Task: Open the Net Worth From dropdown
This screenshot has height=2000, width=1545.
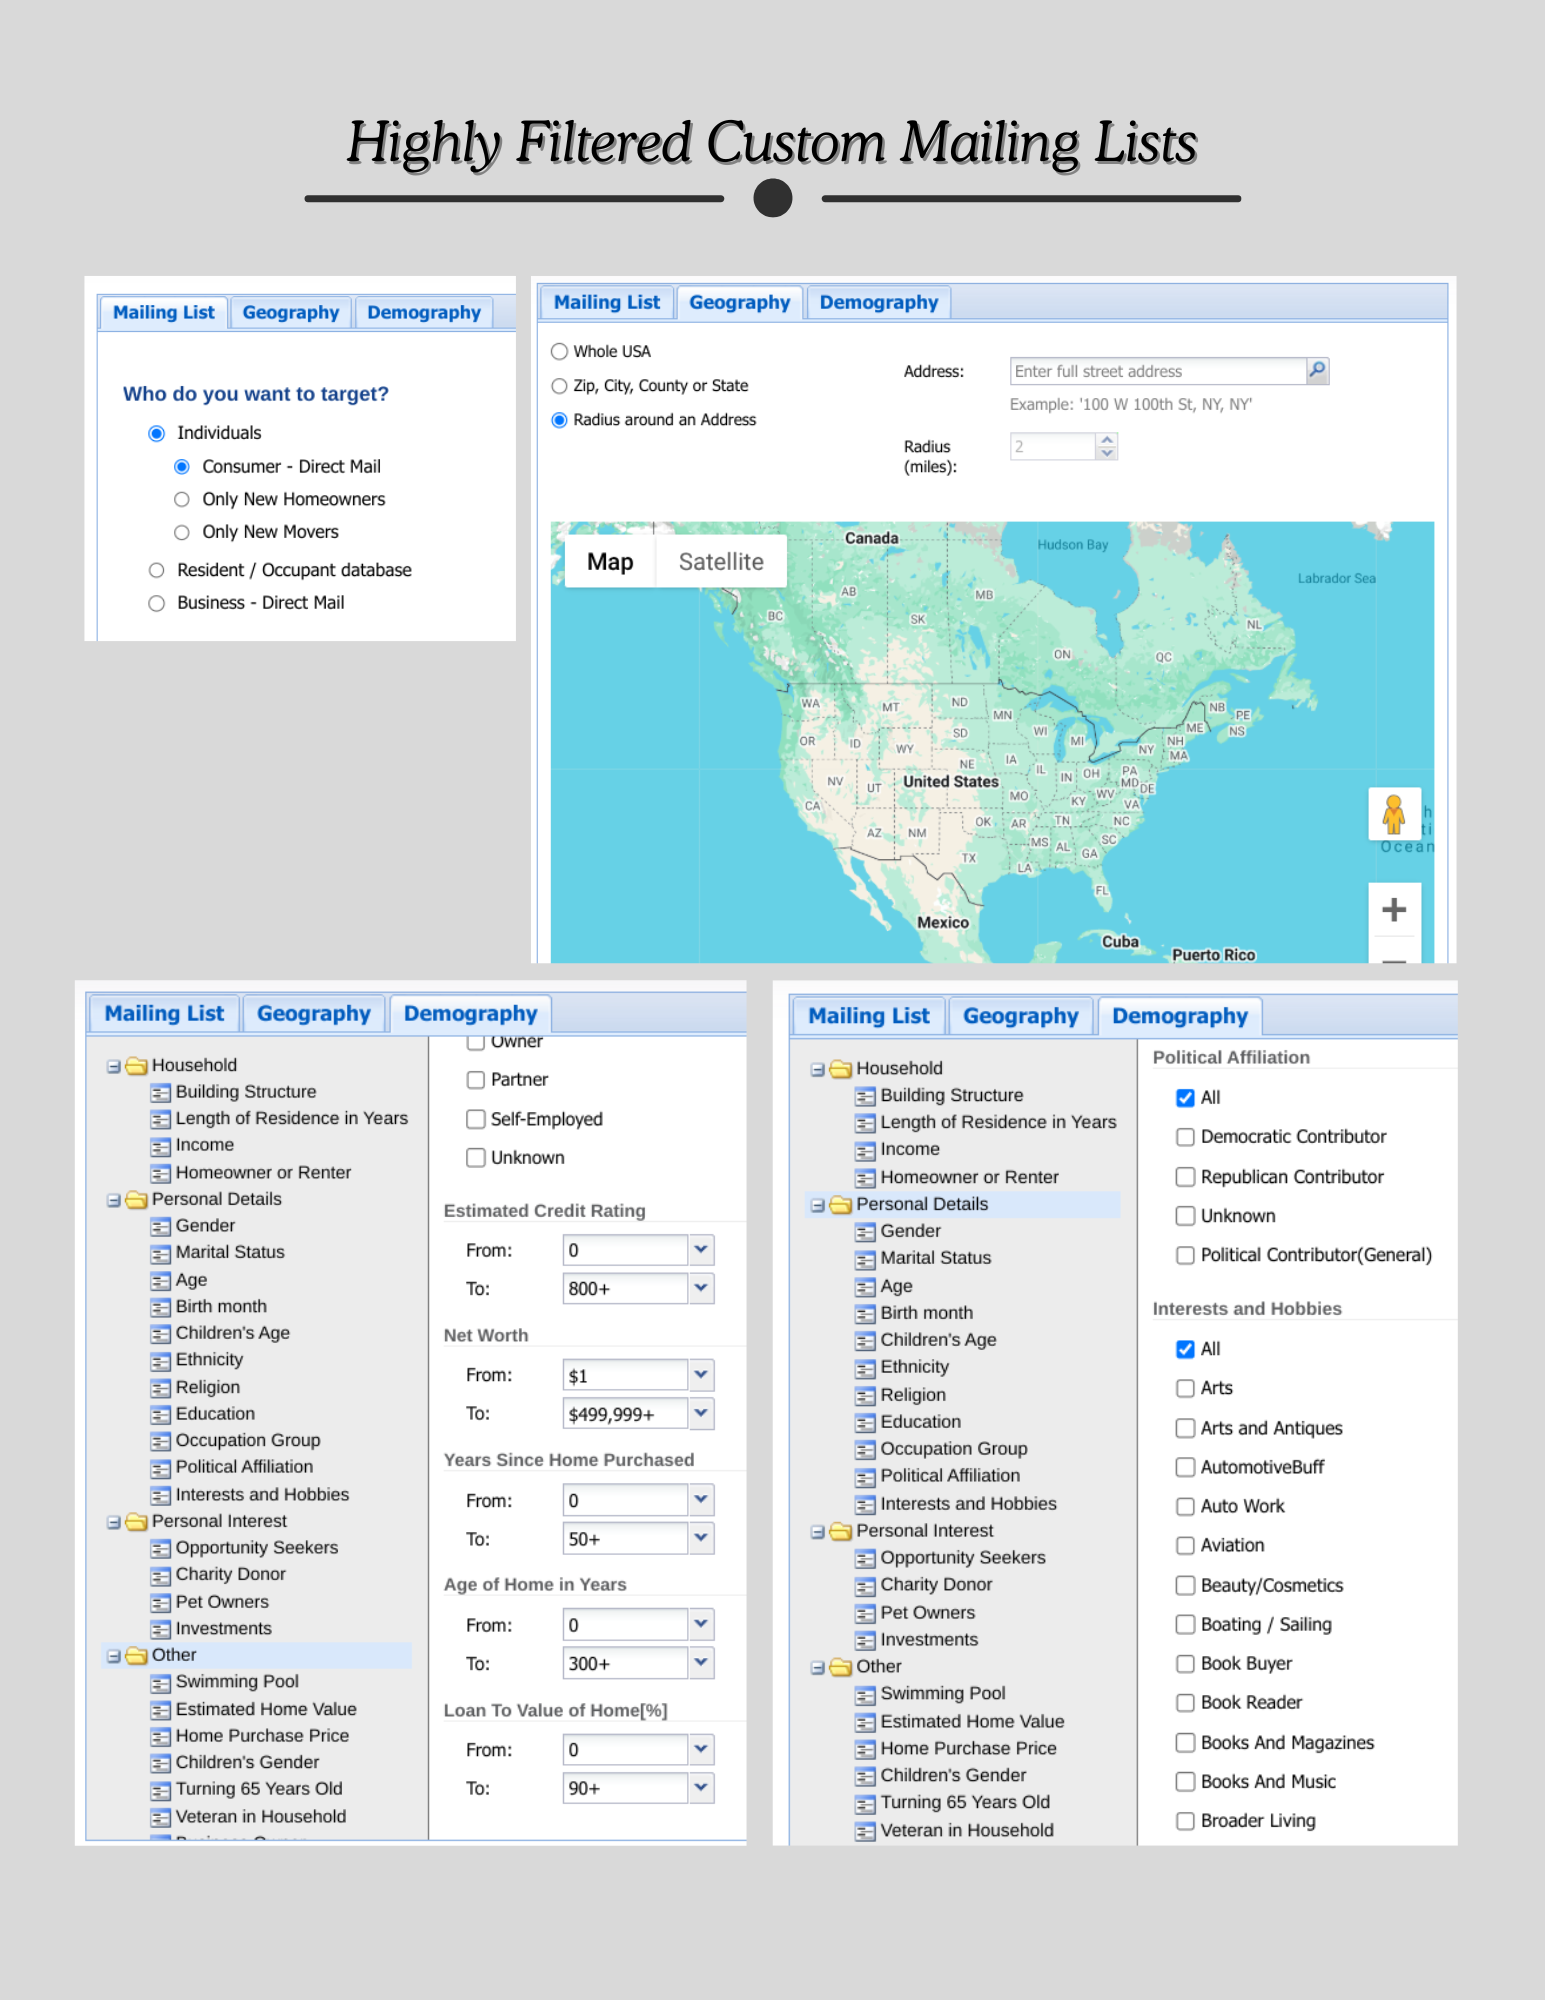Action: (x=701, y=1375)
